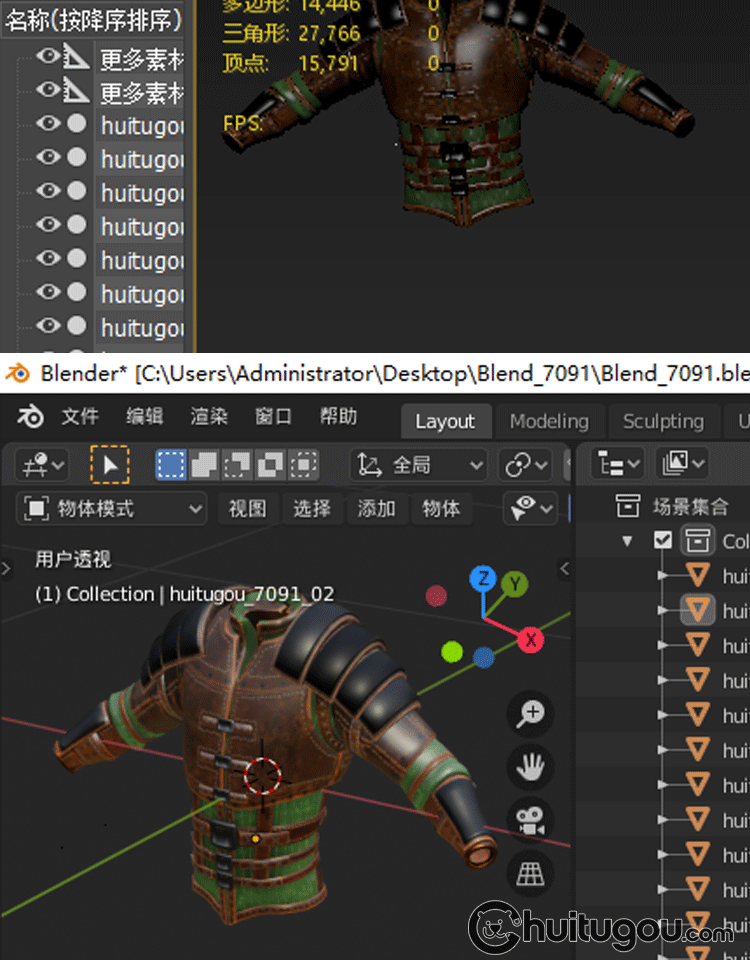Toggle eye icon of first huitugou object

pos(48,124)
